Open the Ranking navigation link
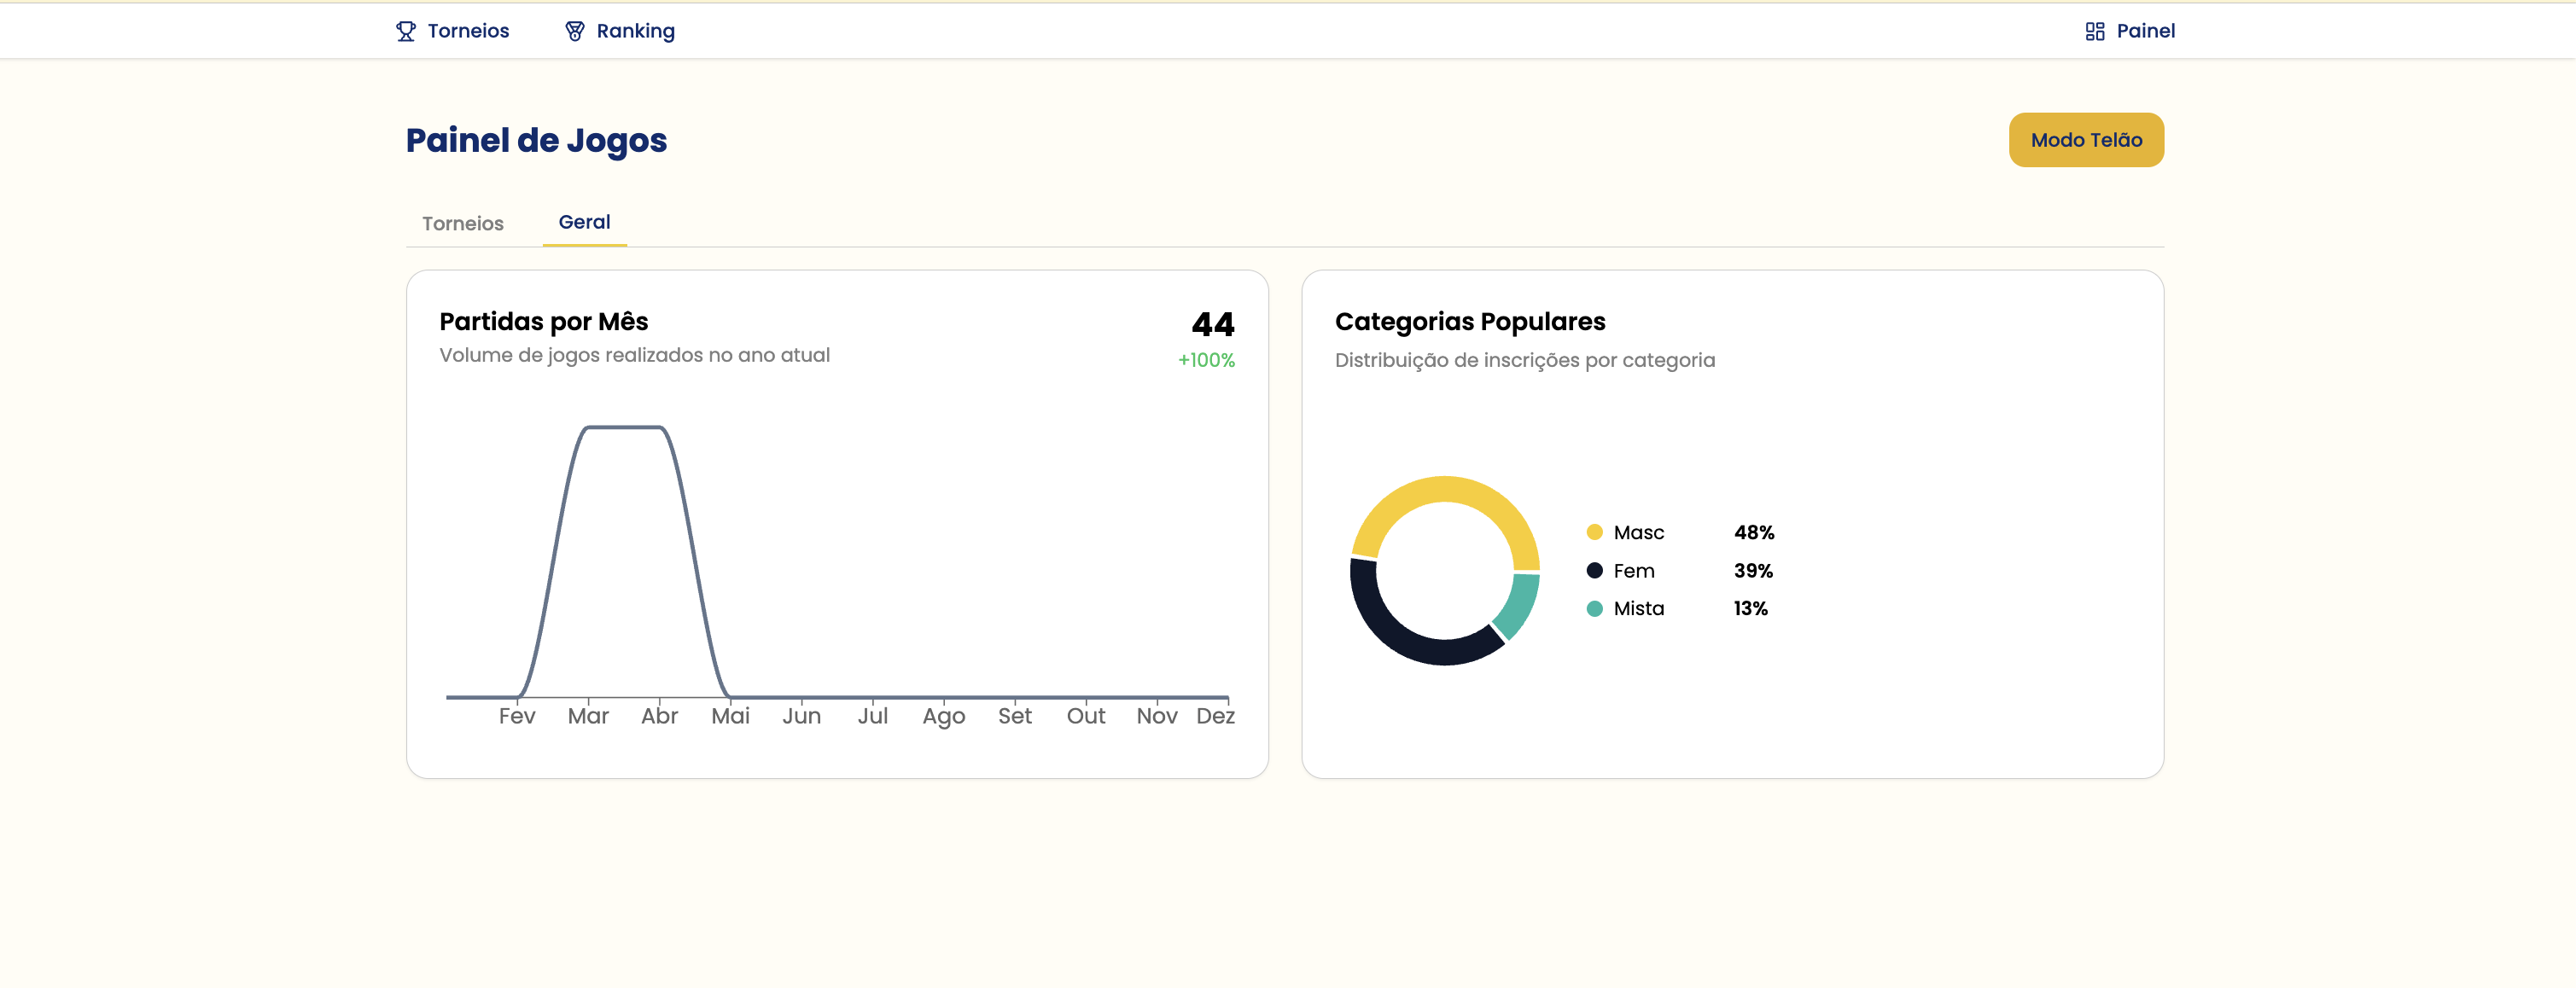The height and width of the screenshot is (988, 2576). tap(635, 31)
